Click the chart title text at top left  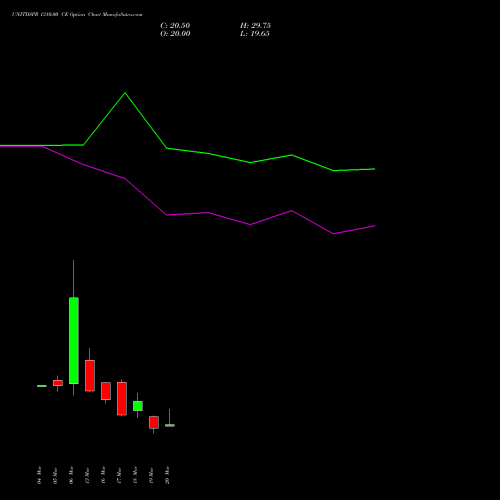[x=77, y=15]
